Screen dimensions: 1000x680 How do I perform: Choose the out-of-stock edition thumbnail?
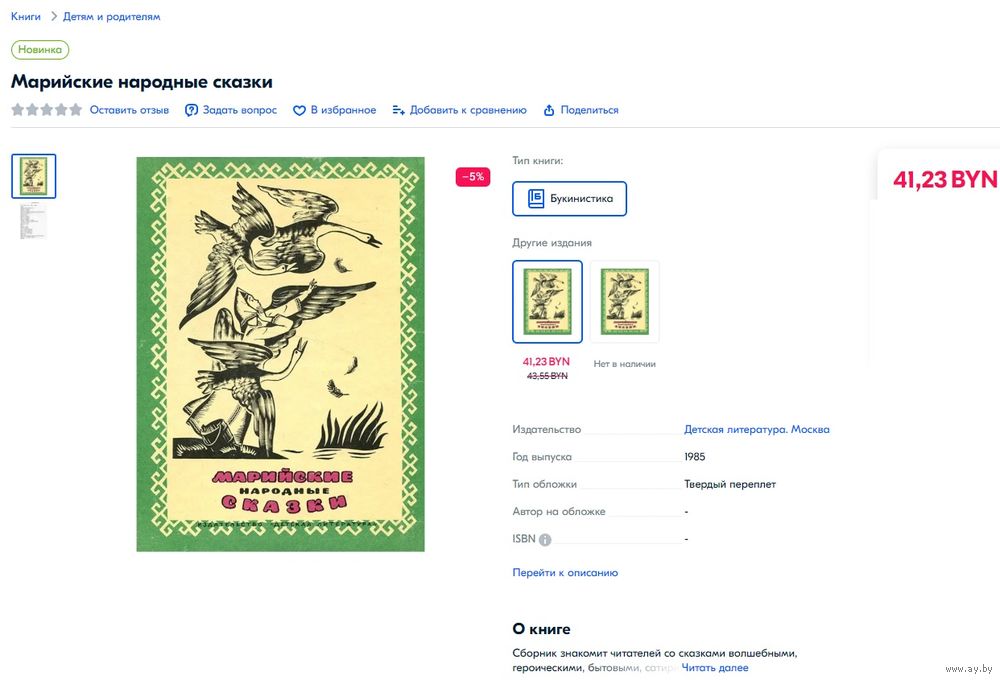click(x=624, y=302)
